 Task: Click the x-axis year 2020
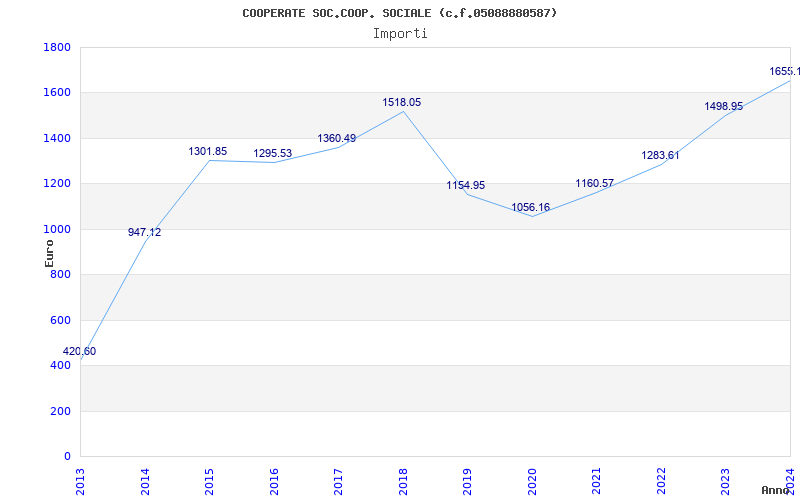[532, 481]
